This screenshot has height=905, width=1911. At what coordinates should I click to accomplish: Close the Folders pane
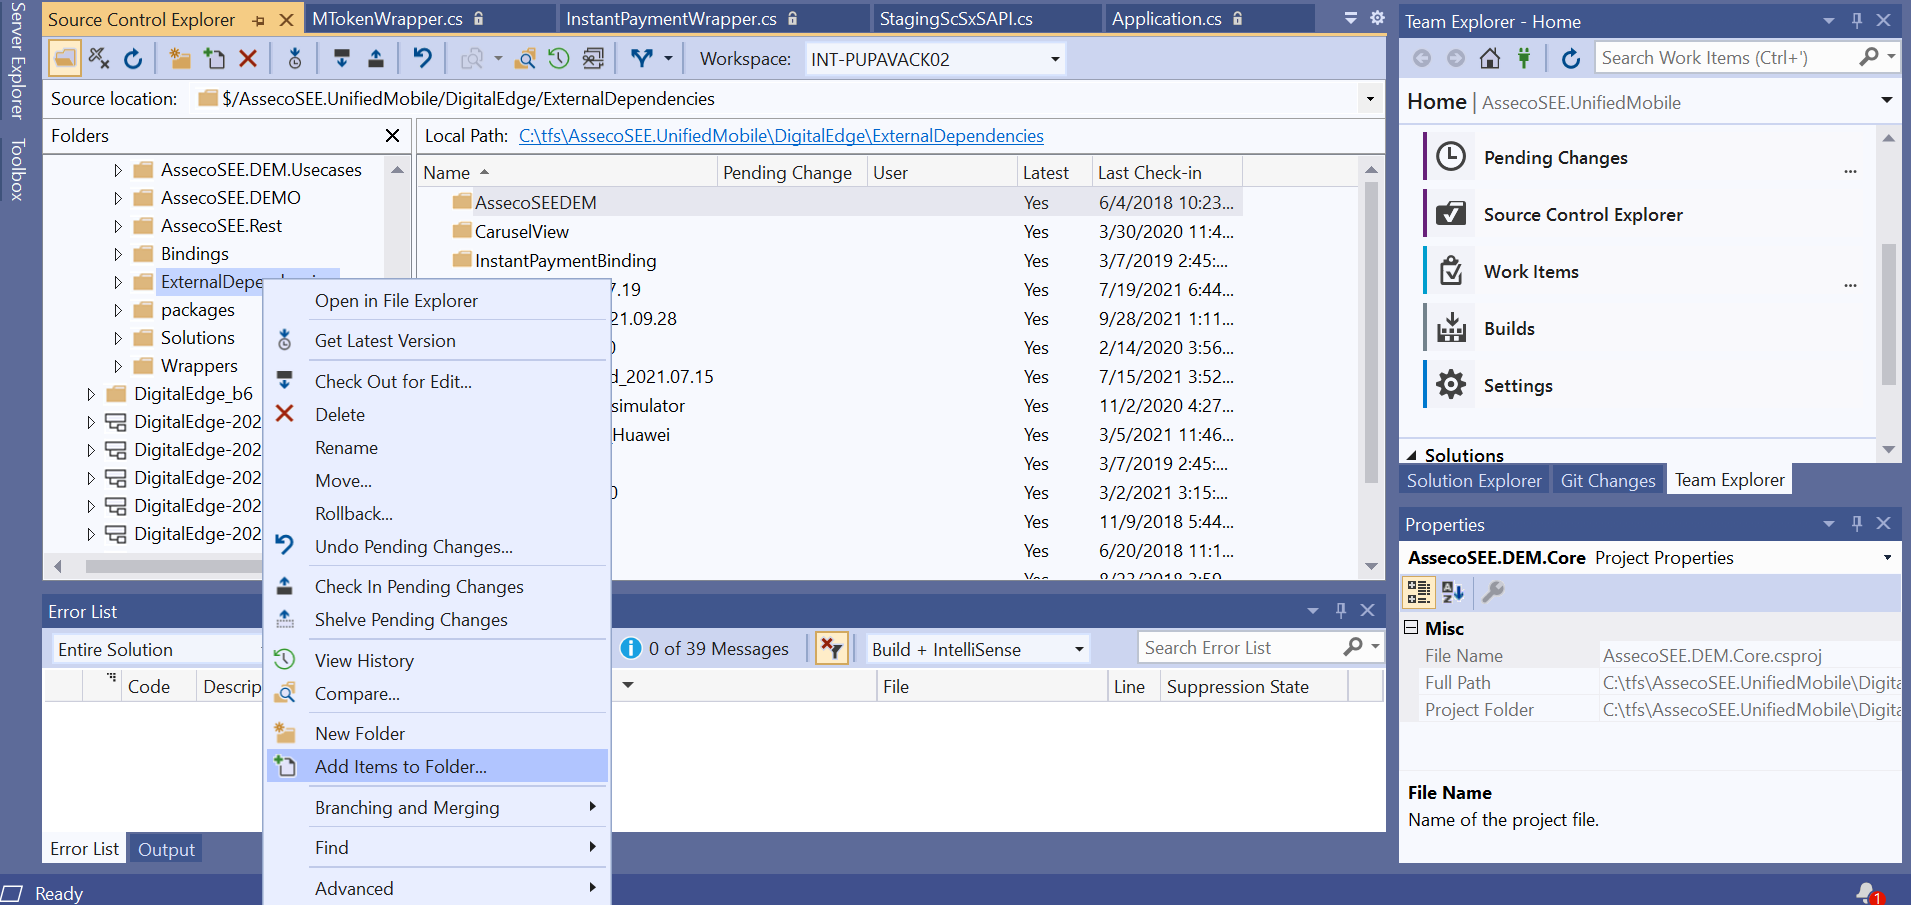click(x=393, y=136)
